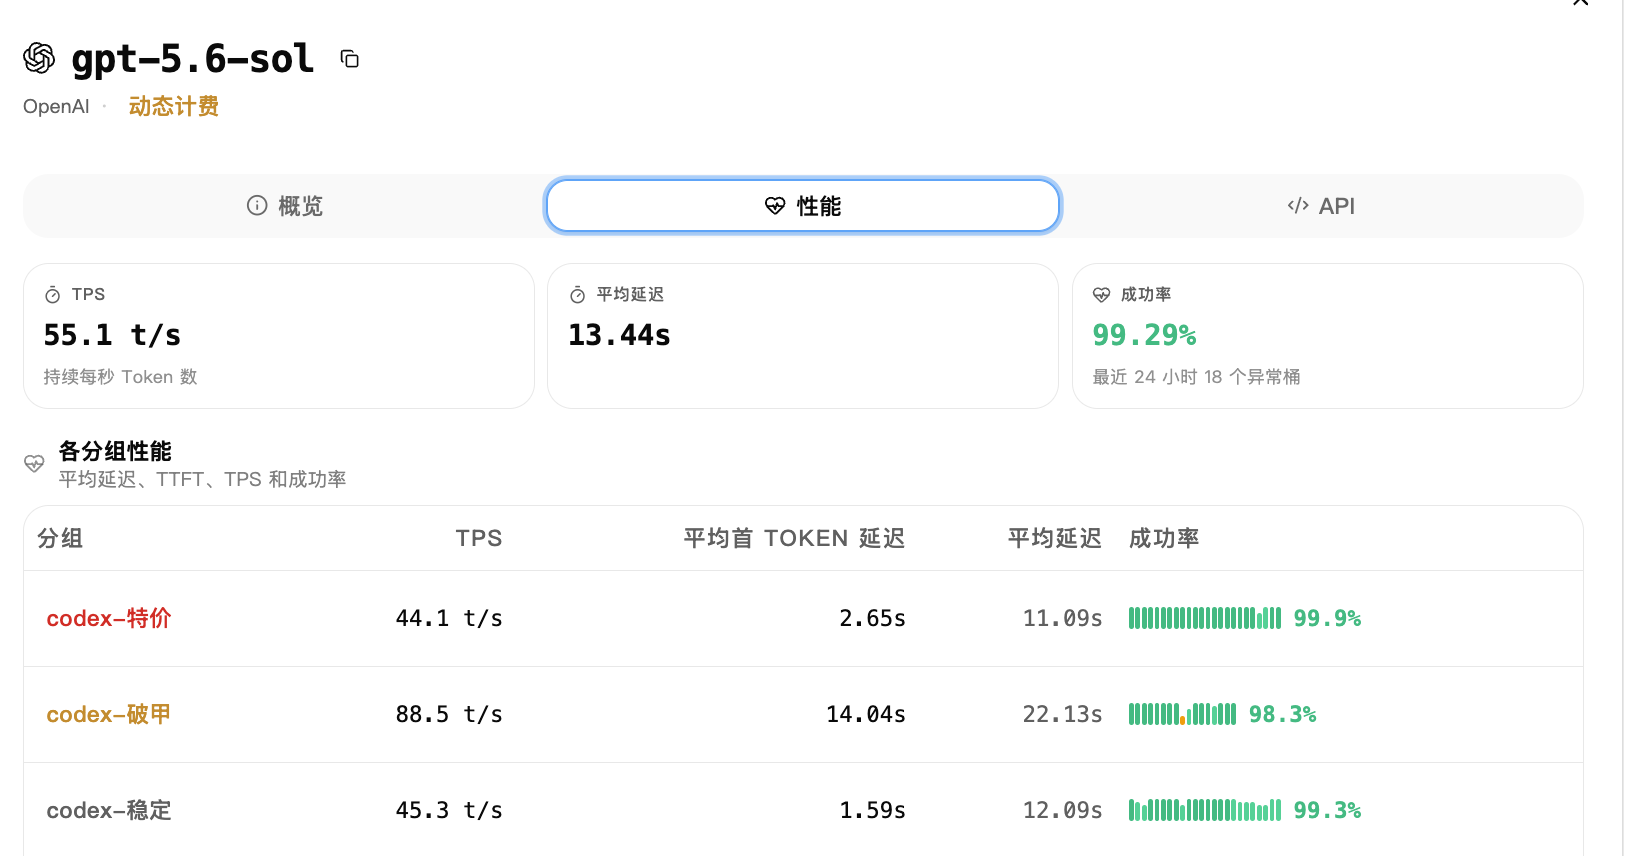The width and height of the screenshot is (1628, 856).
Task: Click the 55.1 t/s value
Action: [x=112, y=335]
